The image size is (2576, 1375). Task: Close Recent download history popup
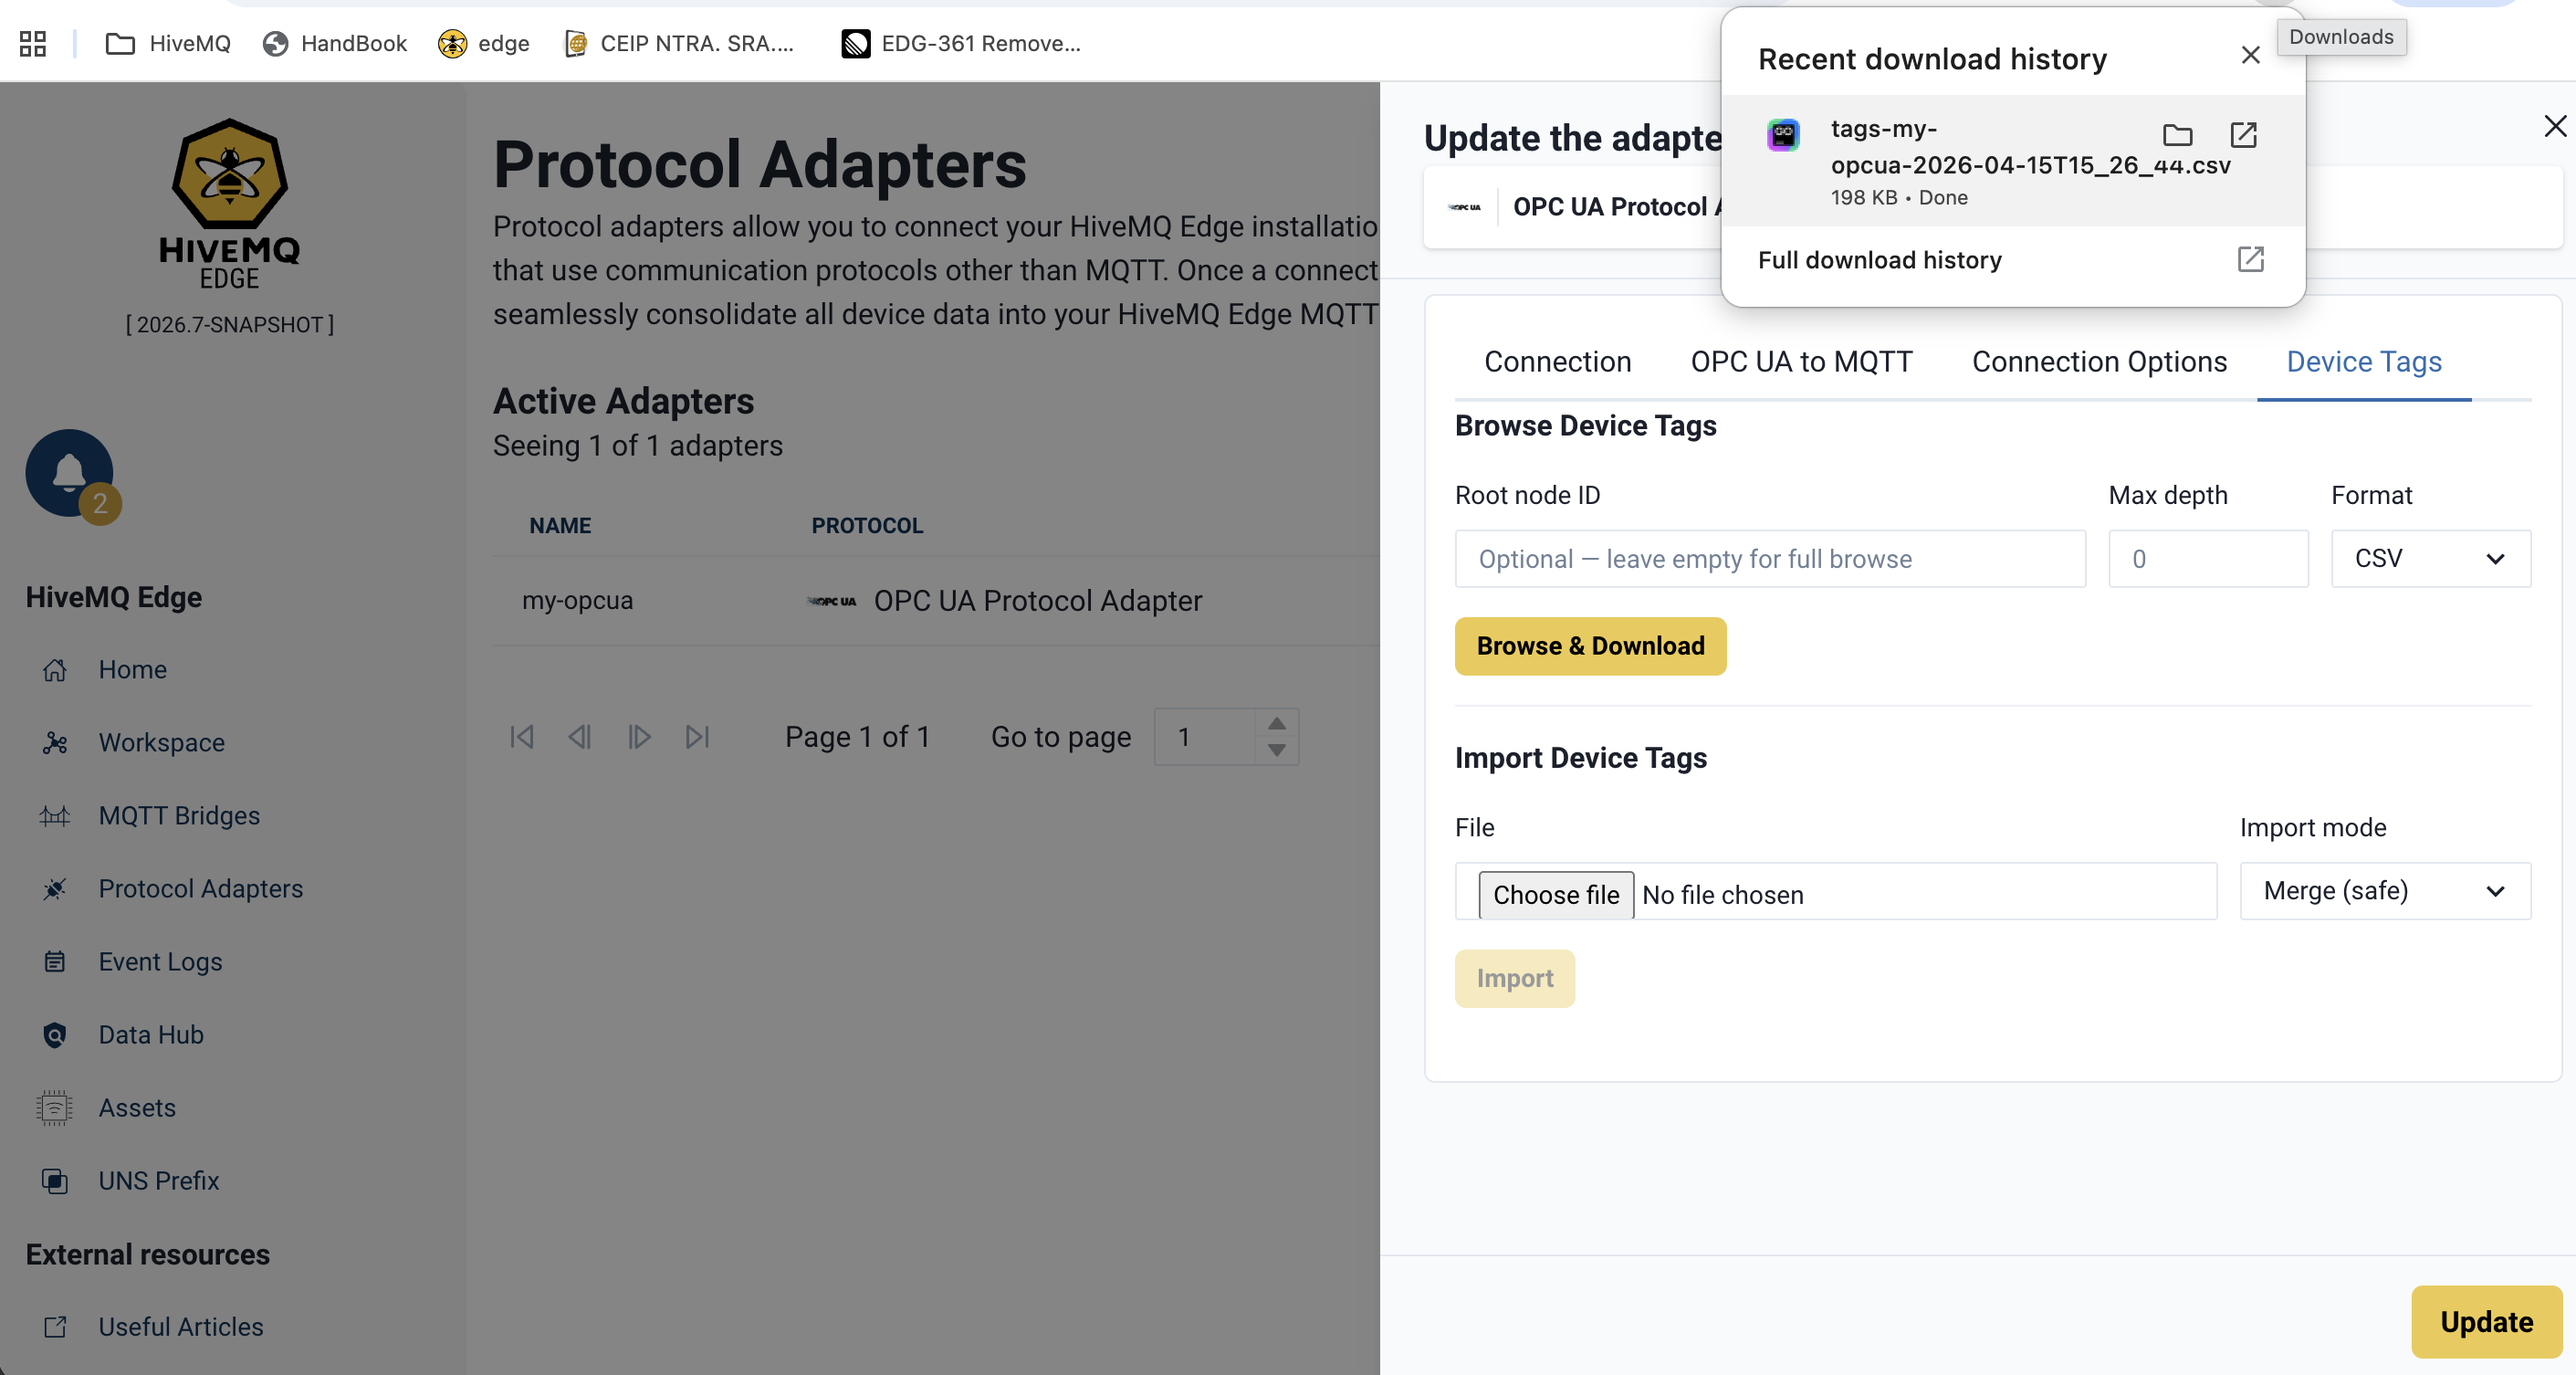[x=2250, y=56]
